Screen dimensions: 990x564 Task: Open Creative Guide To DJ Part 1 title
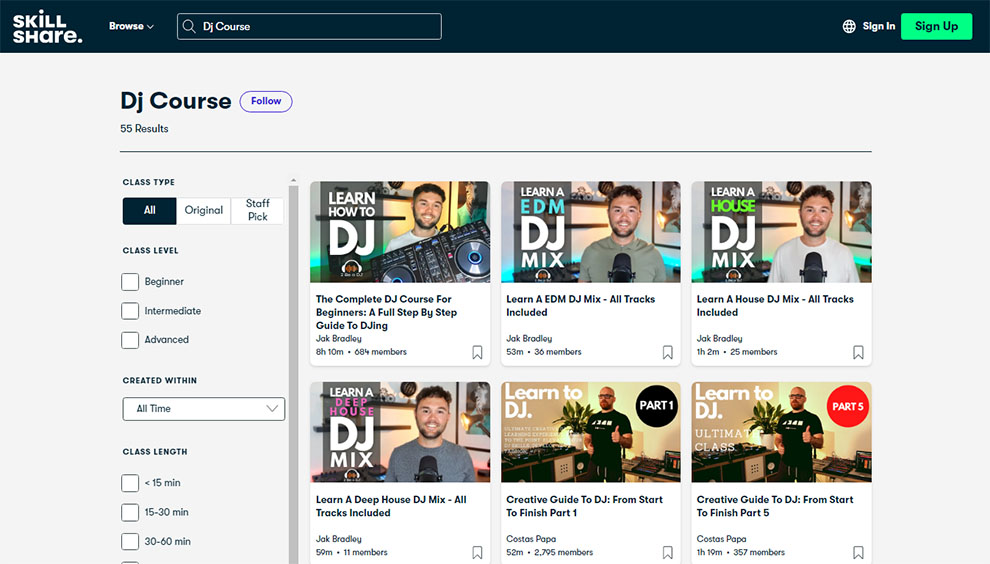tap(584, 506)
